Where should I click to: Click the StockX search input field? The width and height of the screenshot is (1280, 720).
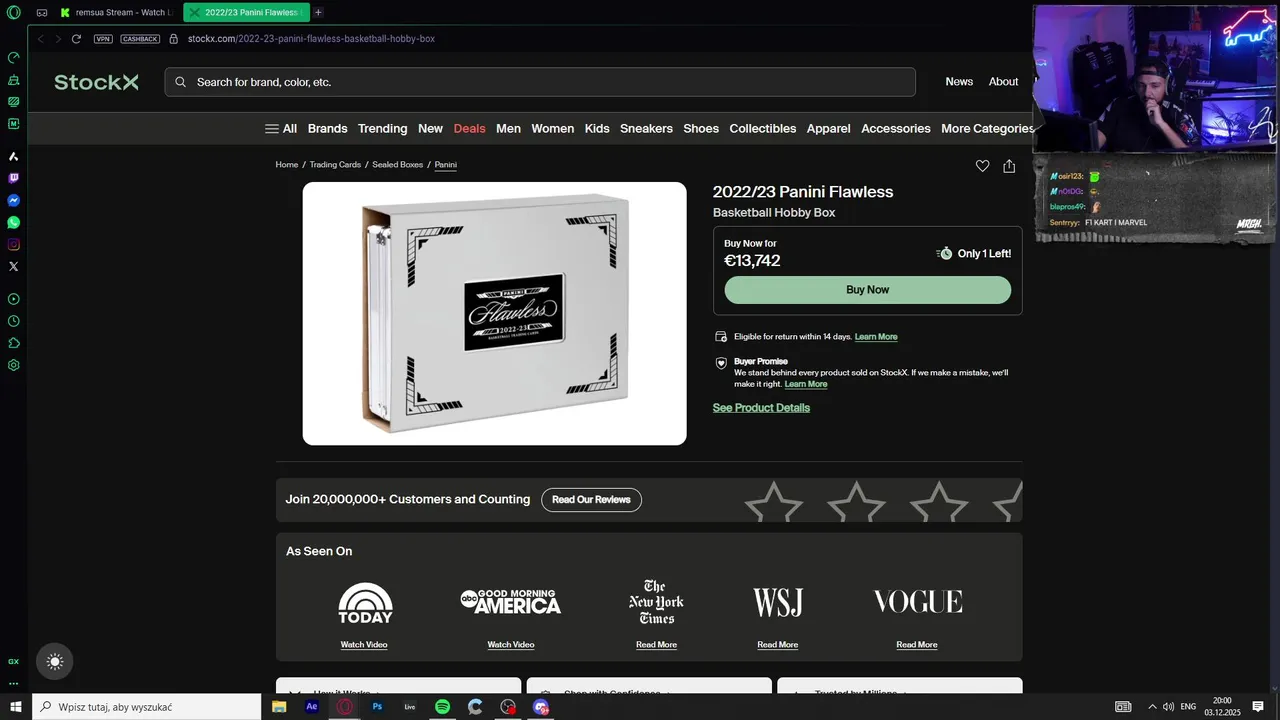540,82
